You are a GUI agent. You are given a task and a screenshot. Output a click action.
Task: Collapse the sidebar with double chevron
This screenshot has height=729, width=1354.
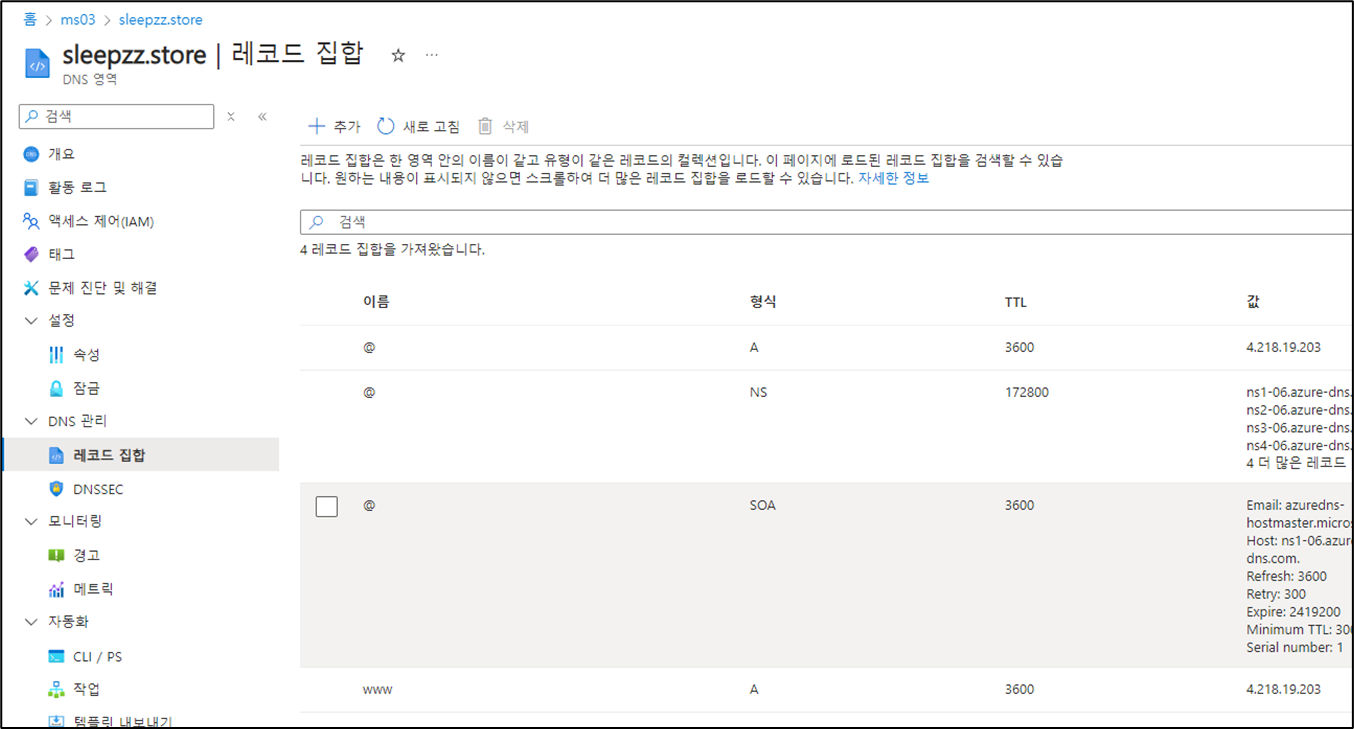pos(262,116)
